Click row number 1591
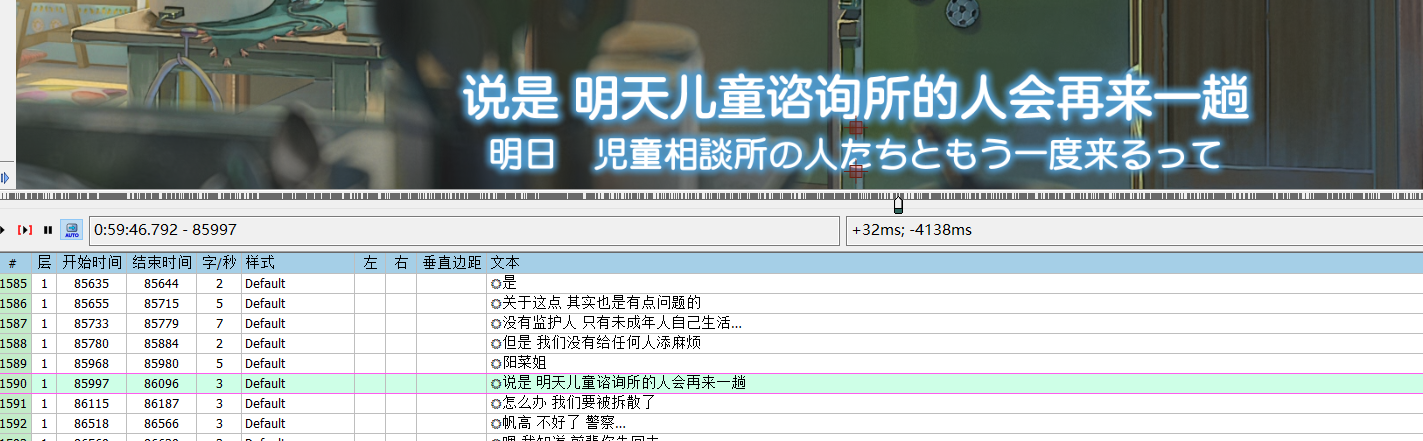 click(x=15, y=403)
